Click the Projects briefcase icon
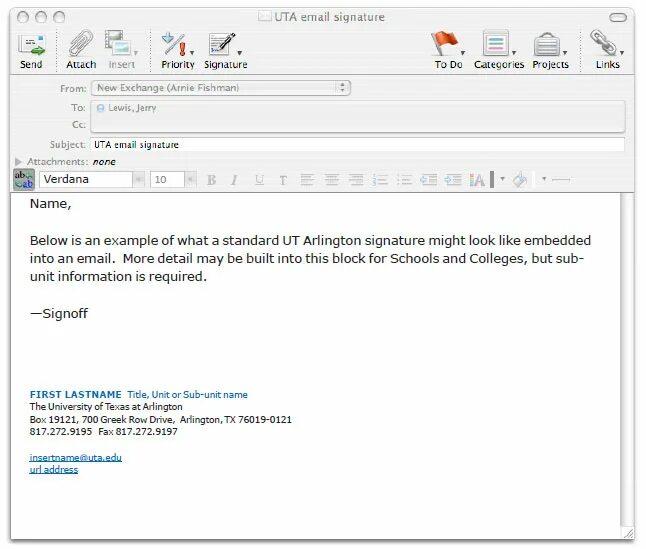Screen dimensions: 646x549 click(546, 44)
